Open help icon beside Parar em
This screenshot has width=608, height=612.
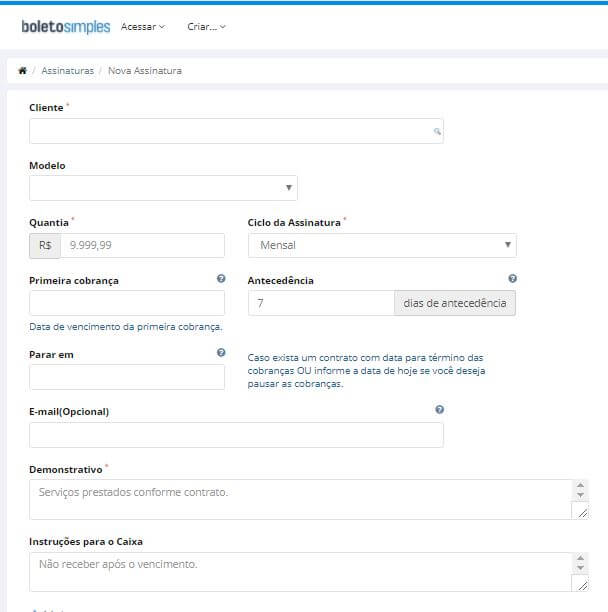221,352
